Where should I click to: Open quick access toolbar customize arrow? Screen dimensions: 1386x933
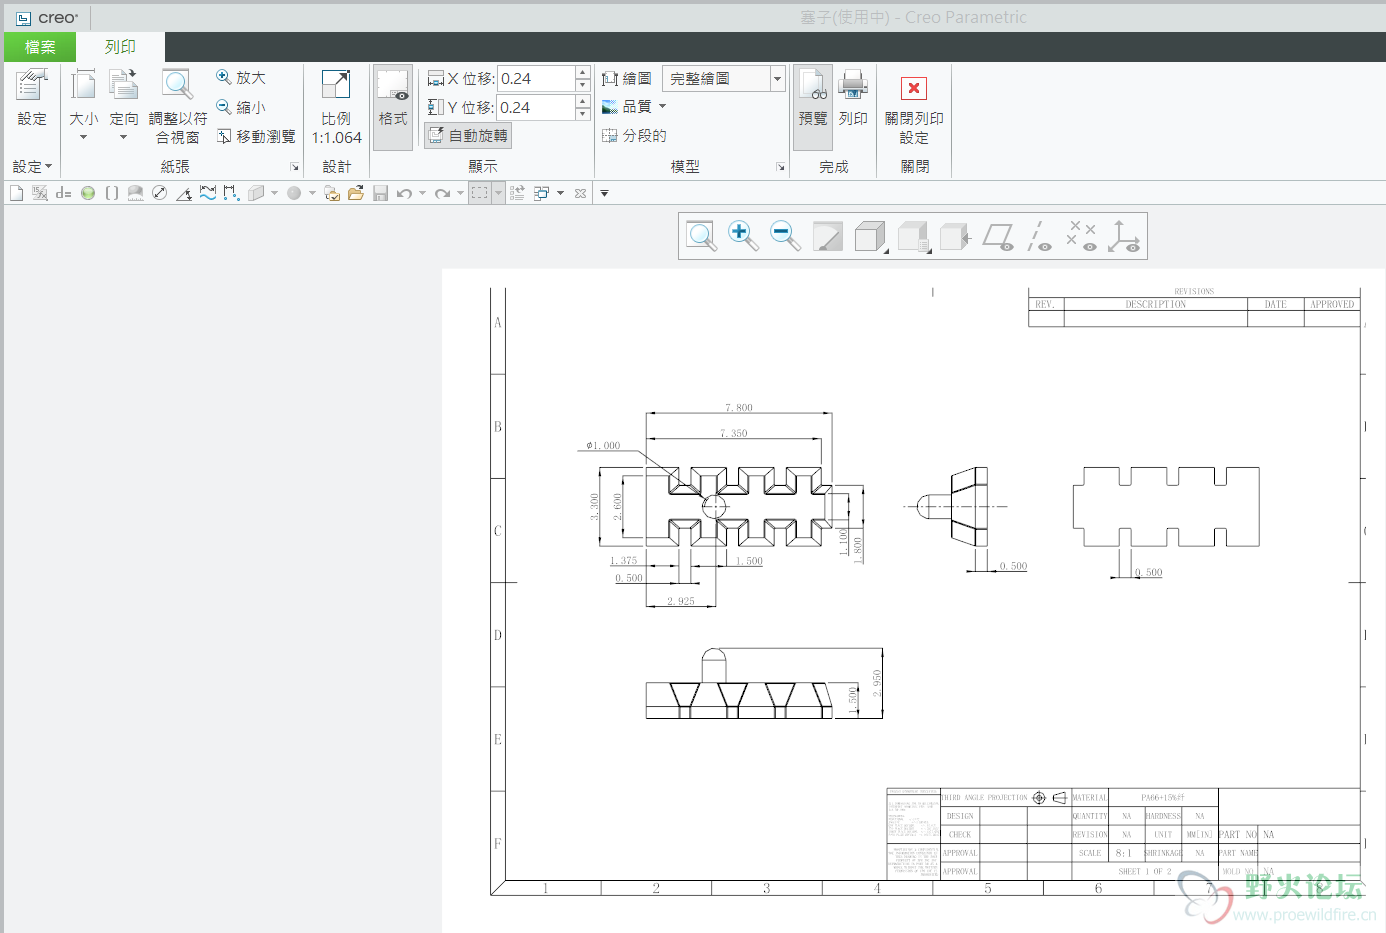click(x=604, y=193)
